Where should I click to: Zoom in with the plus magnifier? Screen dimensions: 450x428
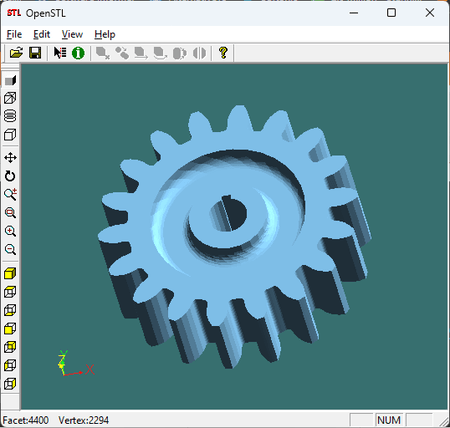click(x=10, y=231)
